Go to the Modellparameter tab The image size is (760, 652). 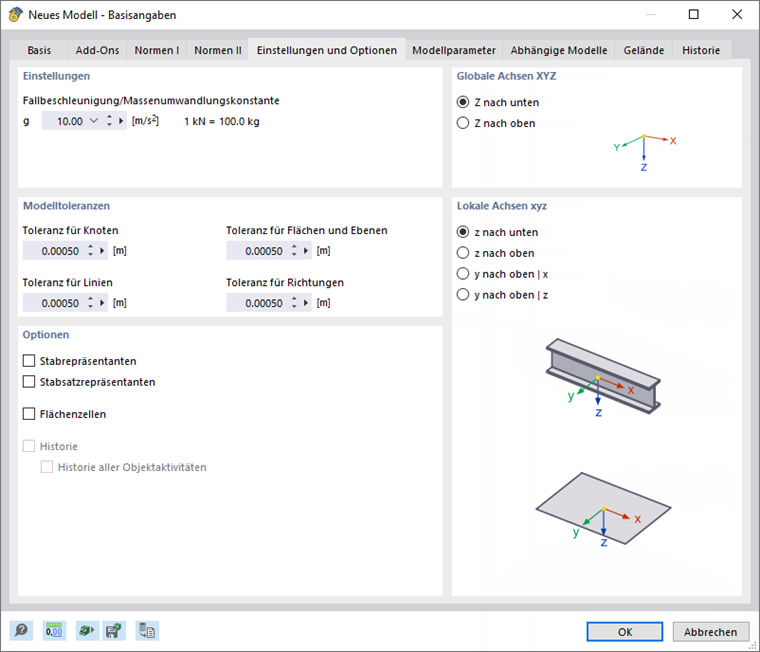click(454, 50)
